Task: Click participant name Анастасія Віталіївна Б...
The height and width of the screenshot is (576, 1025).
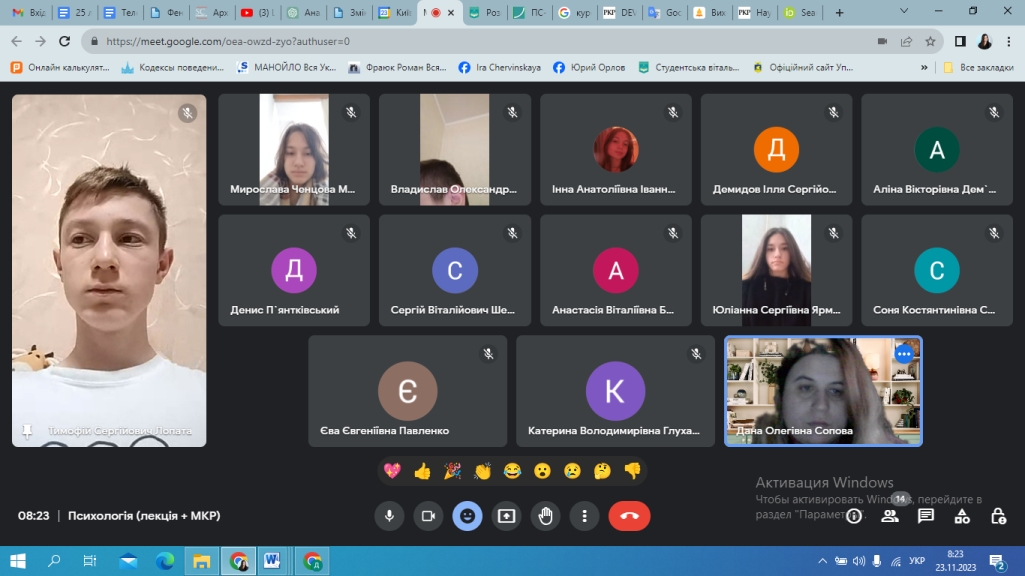Action: point(613,310)
